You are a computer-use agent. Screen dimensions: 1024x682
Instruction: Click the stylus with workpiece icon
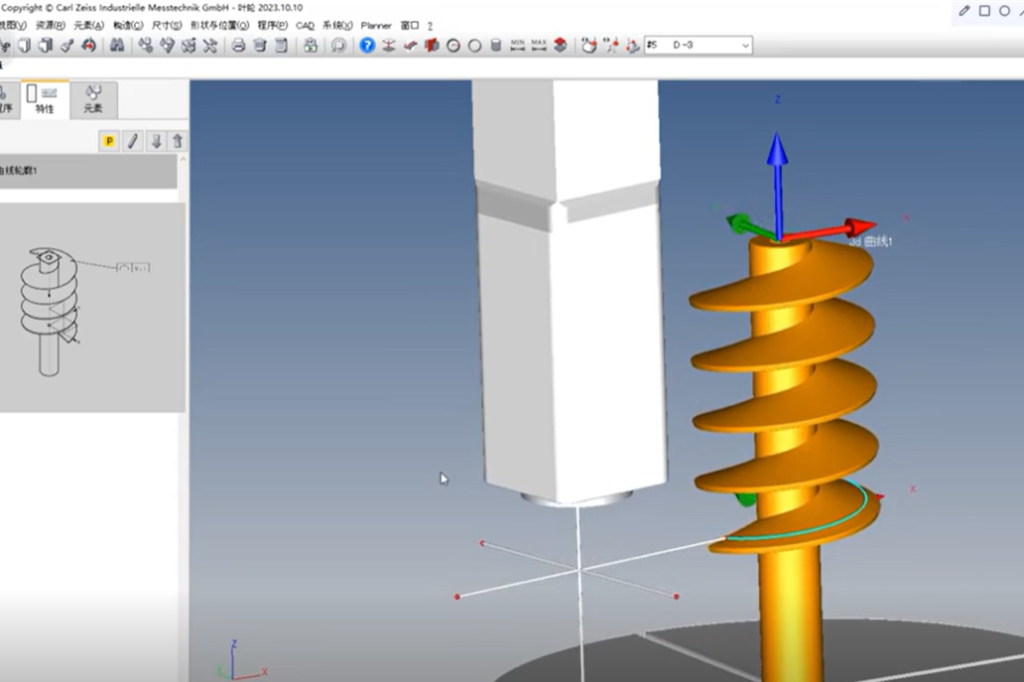coord(589,45)
